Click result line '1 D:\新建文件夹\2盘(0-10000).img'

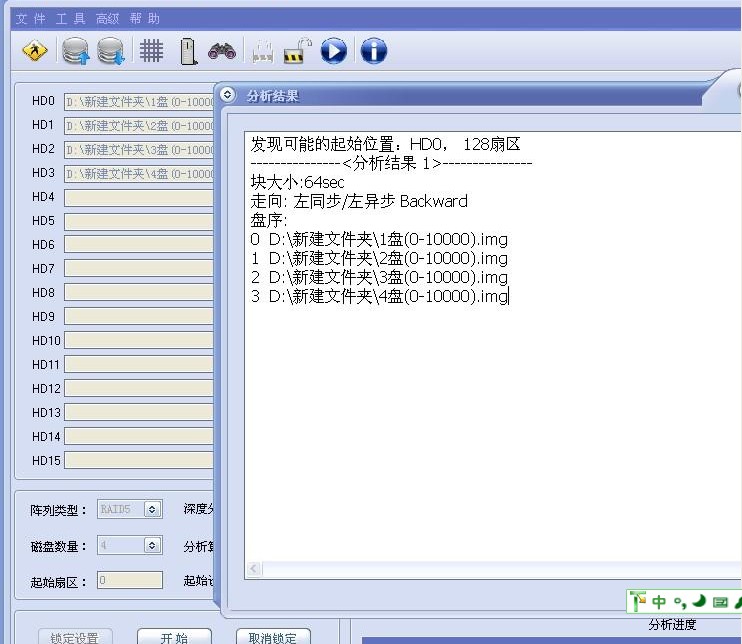(379, 258)
